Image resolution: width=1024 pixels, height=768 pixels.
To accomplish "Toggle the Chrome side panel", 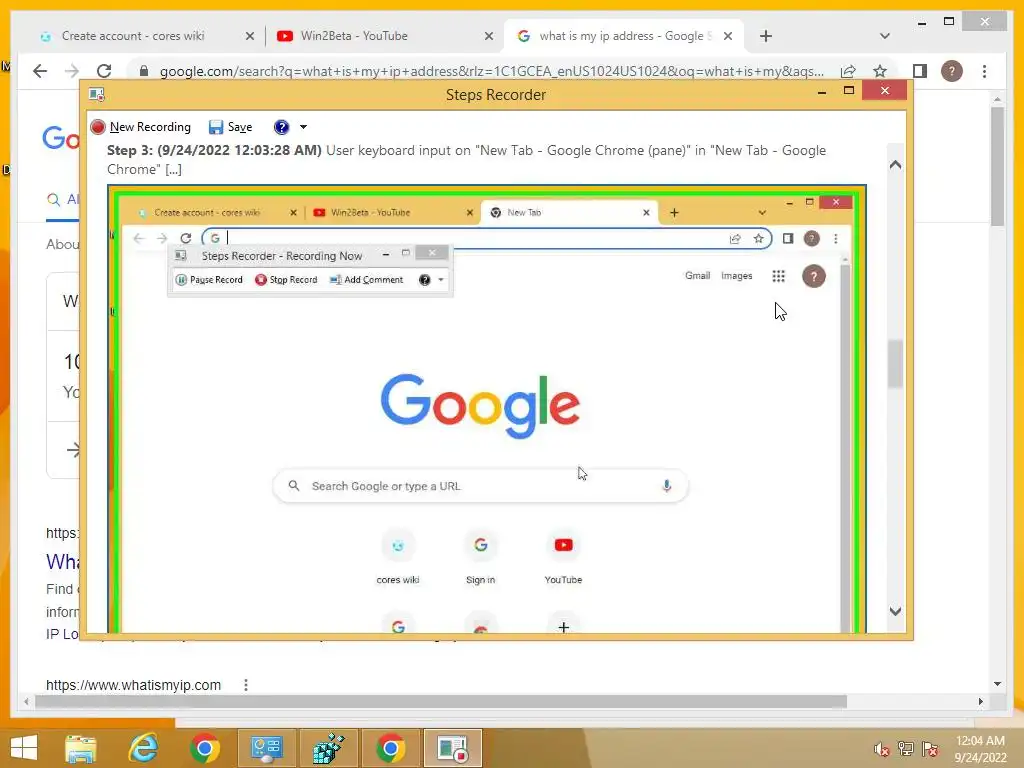I will coord(920,71).
